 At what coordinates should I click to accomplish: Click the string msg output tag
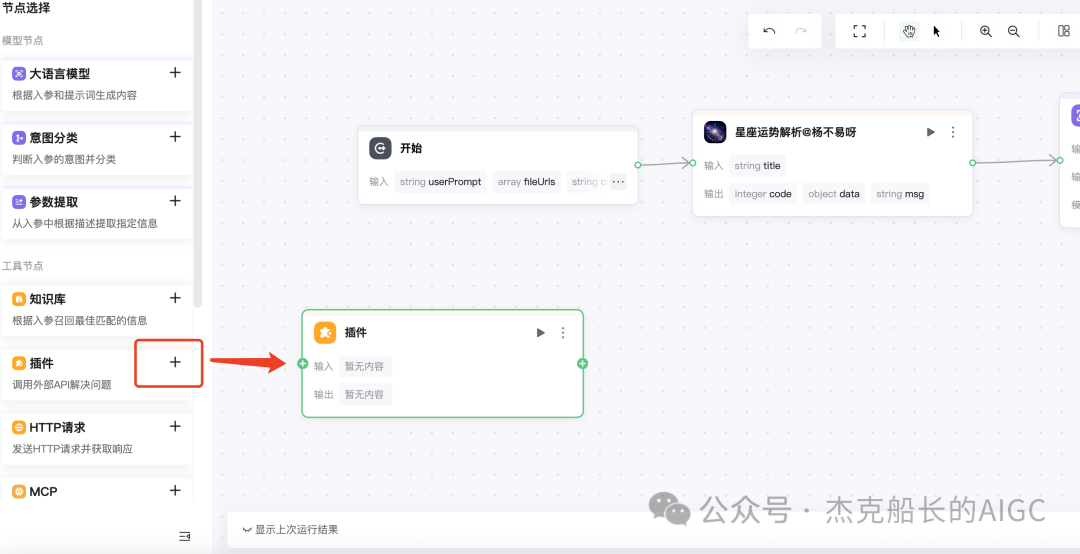(x=900, y=194)
